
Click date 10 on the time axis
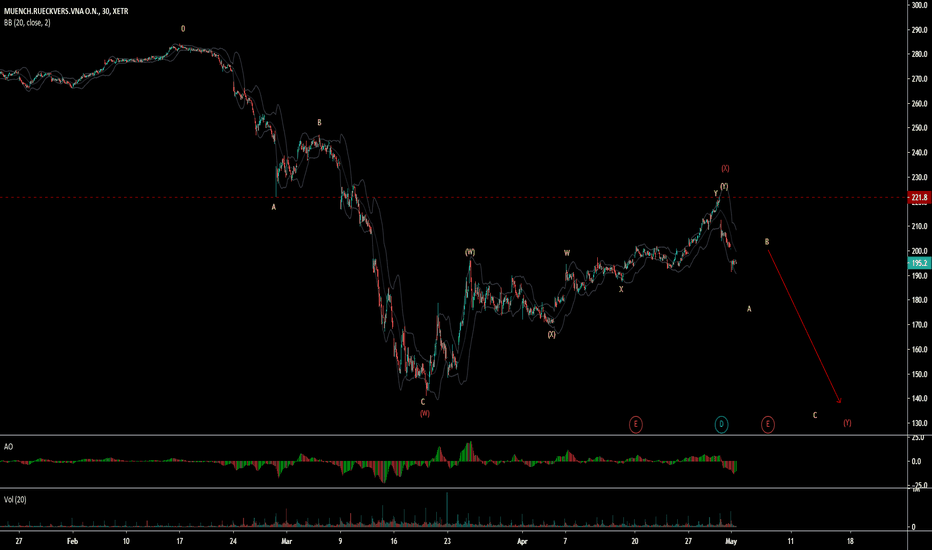coord(126,541)
